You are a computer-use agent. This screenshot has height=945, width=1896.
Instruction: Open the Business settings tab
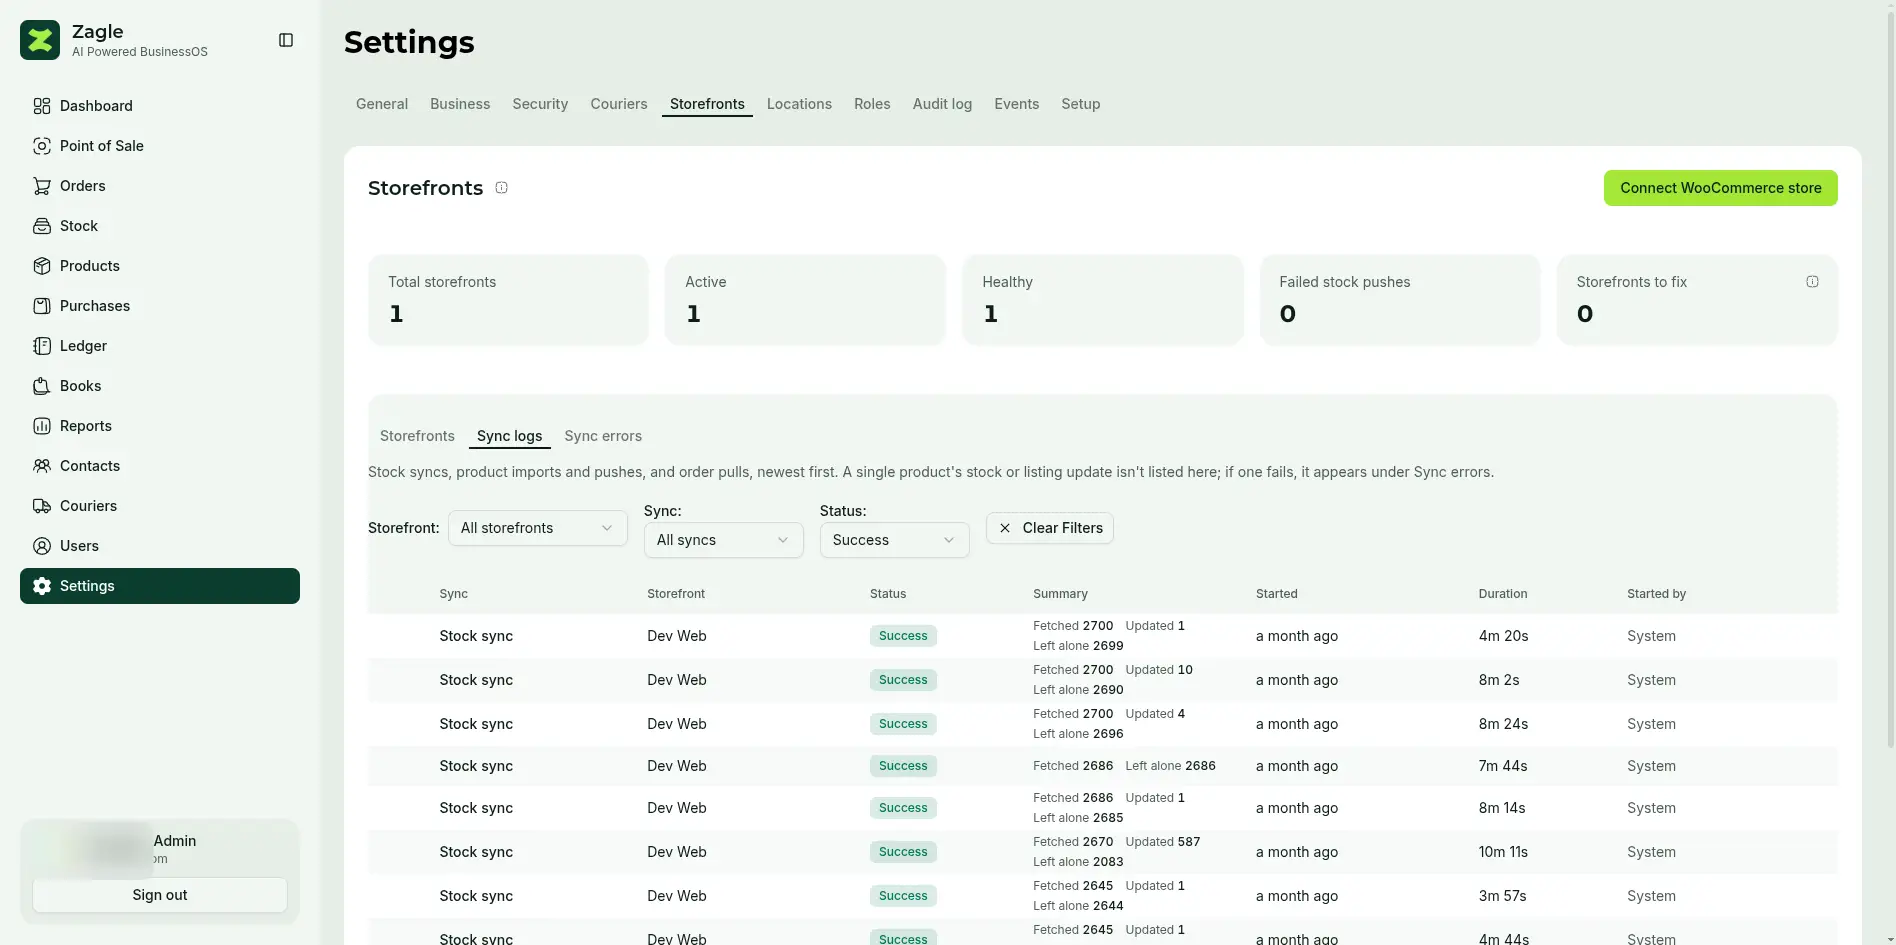[460, 104]
